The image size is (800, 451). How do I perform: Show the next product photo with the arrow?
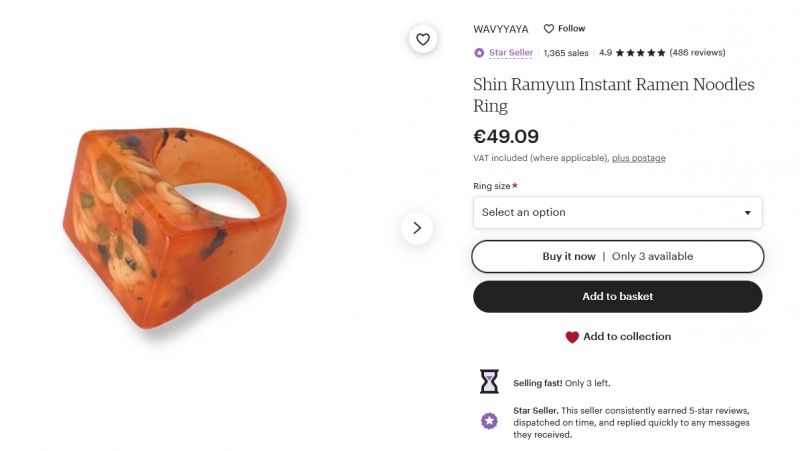pos(417,228)
